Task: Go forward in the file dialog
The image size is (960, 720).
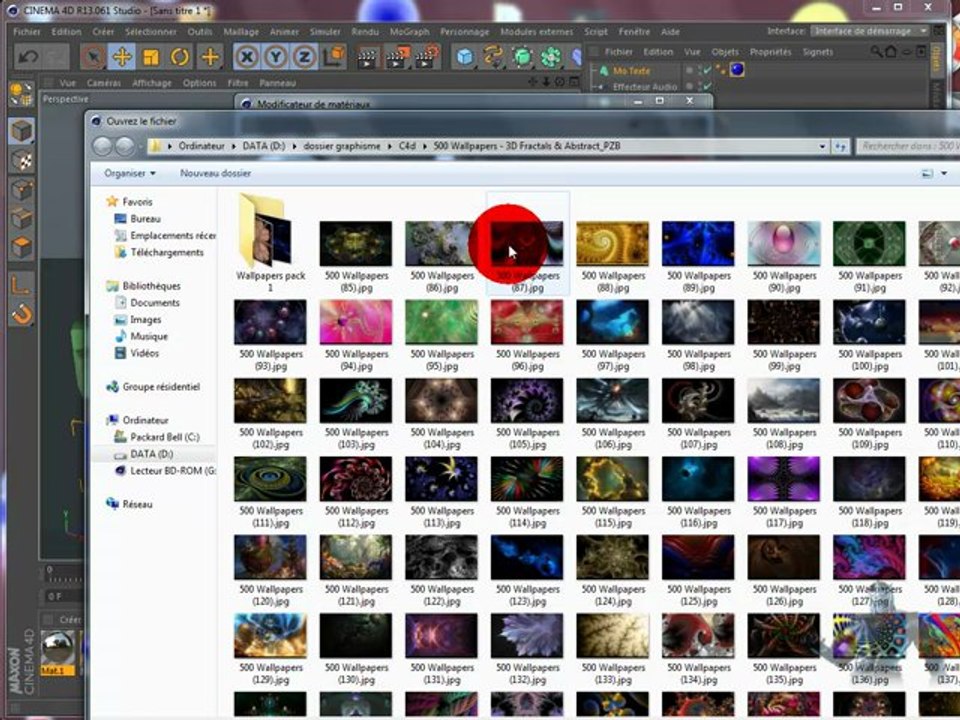Action: [x=125, y=146]
